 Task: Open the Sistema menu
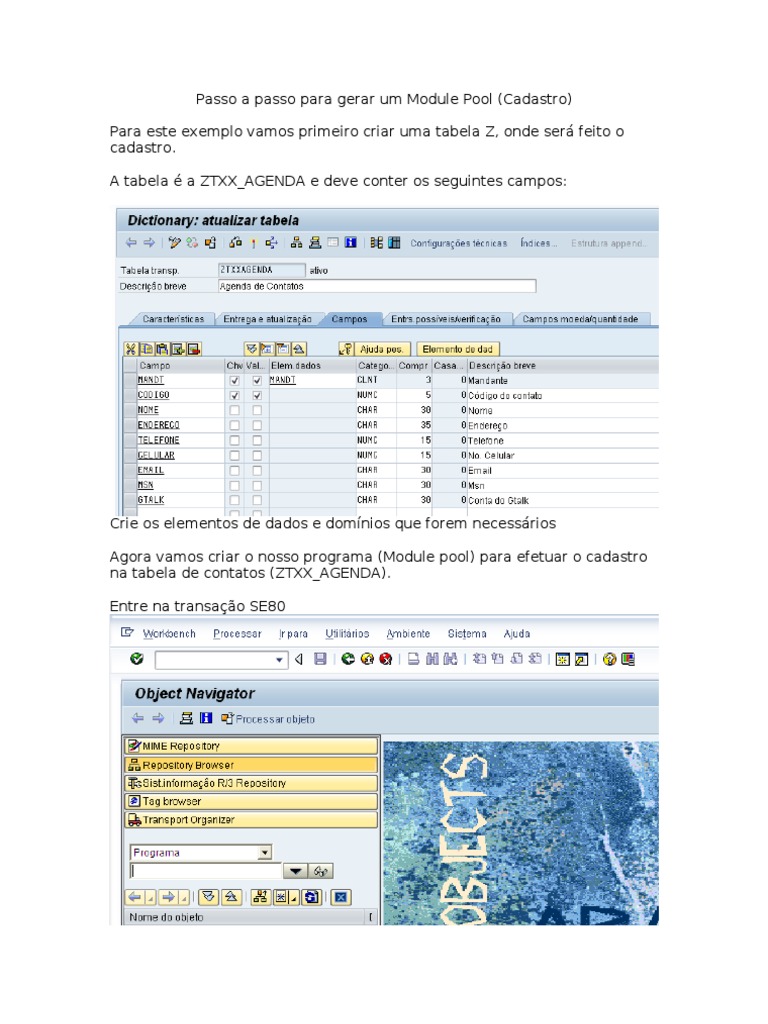(x=467, y=633)
